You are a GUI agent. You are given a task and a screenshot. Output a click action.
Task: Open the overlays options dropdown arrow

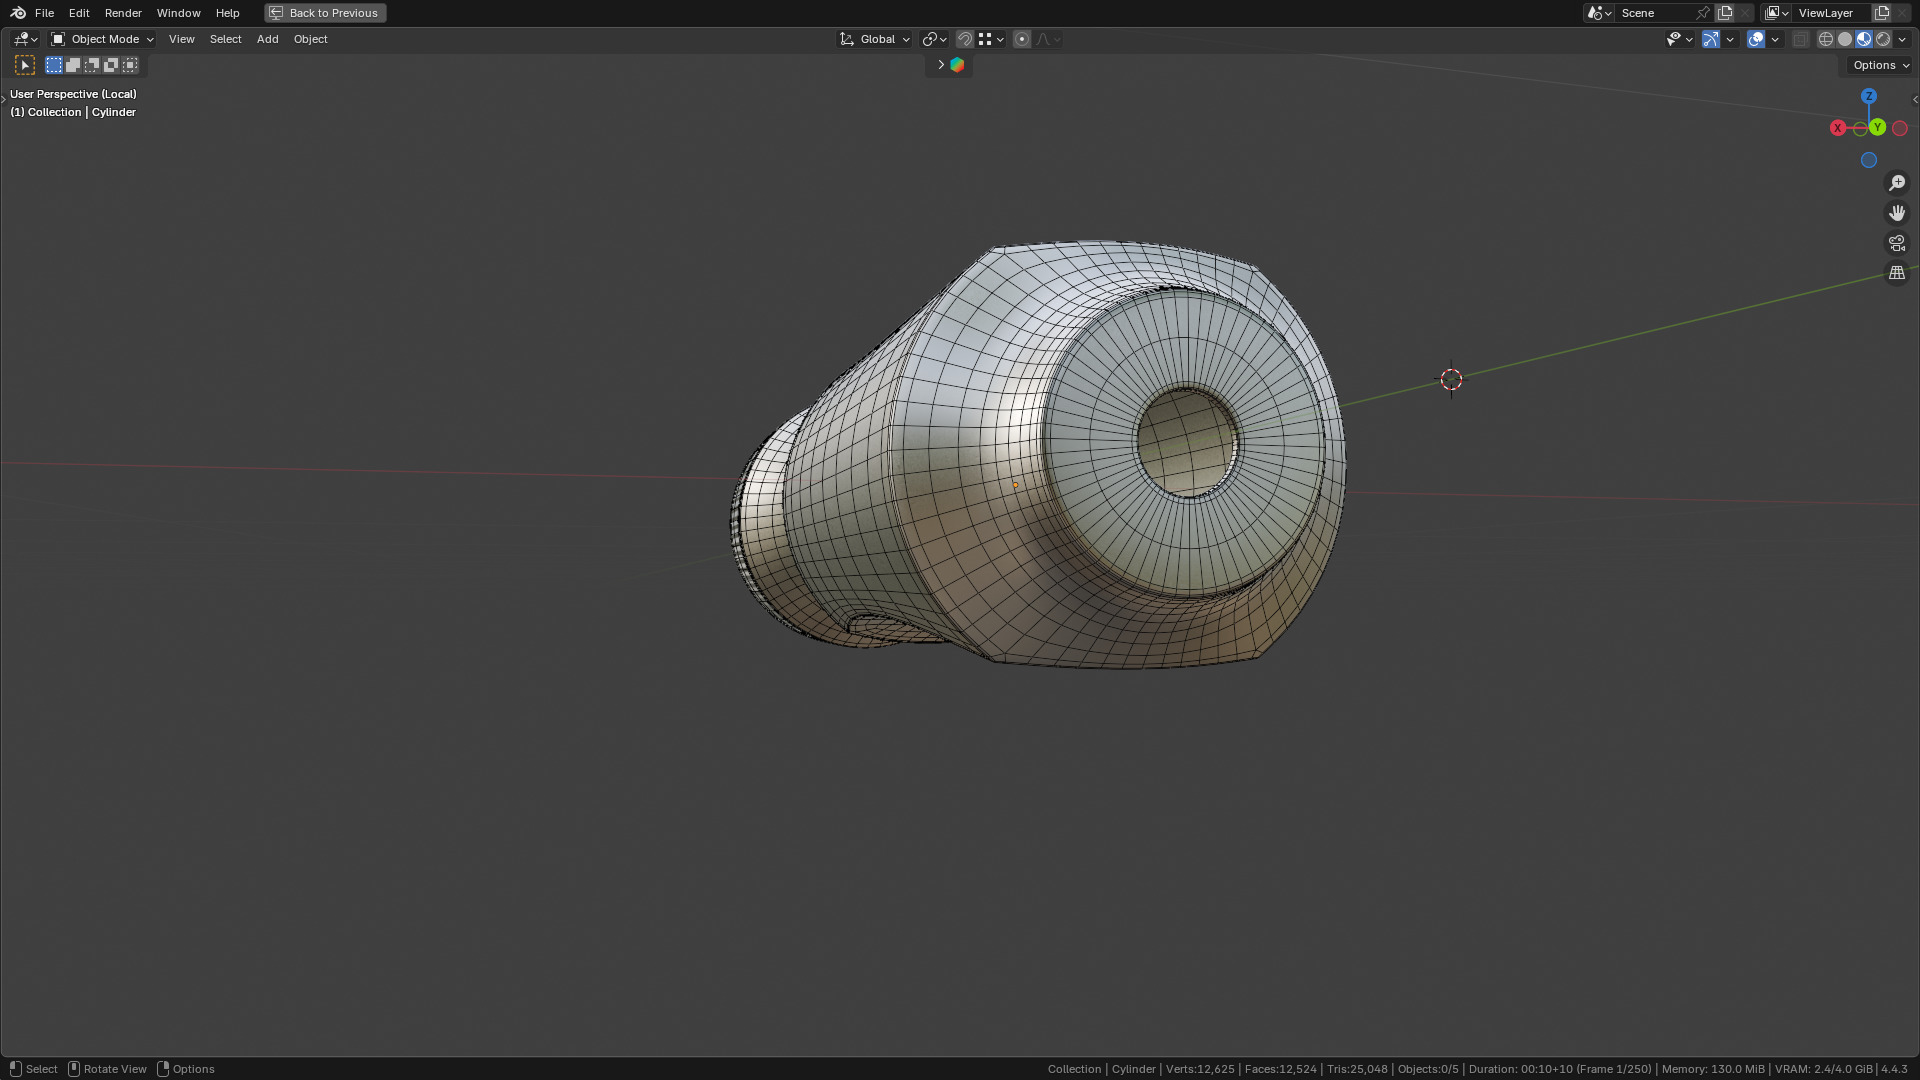click(x=1775, y=39)
